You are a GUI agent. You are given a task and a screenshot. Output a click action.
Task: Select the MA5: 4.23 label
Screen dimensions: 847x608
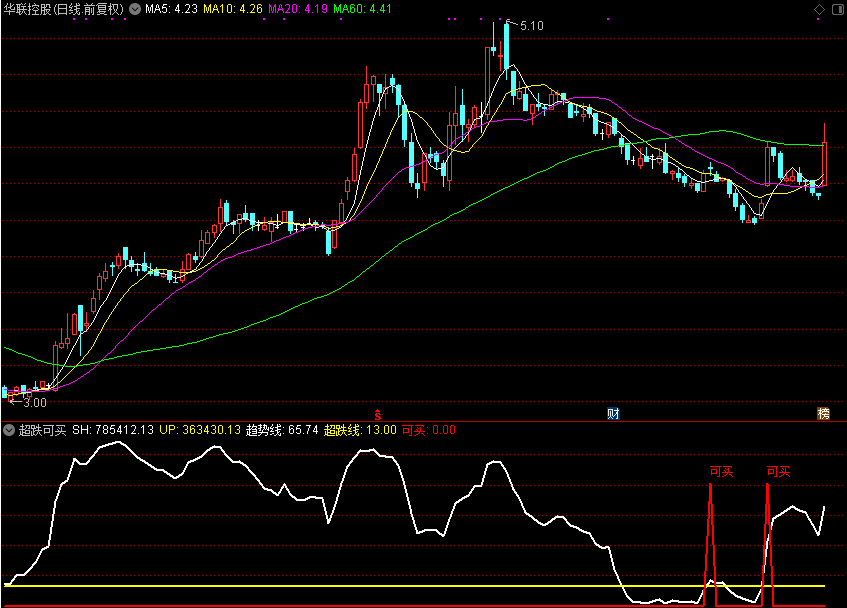[x=171, y=9]
